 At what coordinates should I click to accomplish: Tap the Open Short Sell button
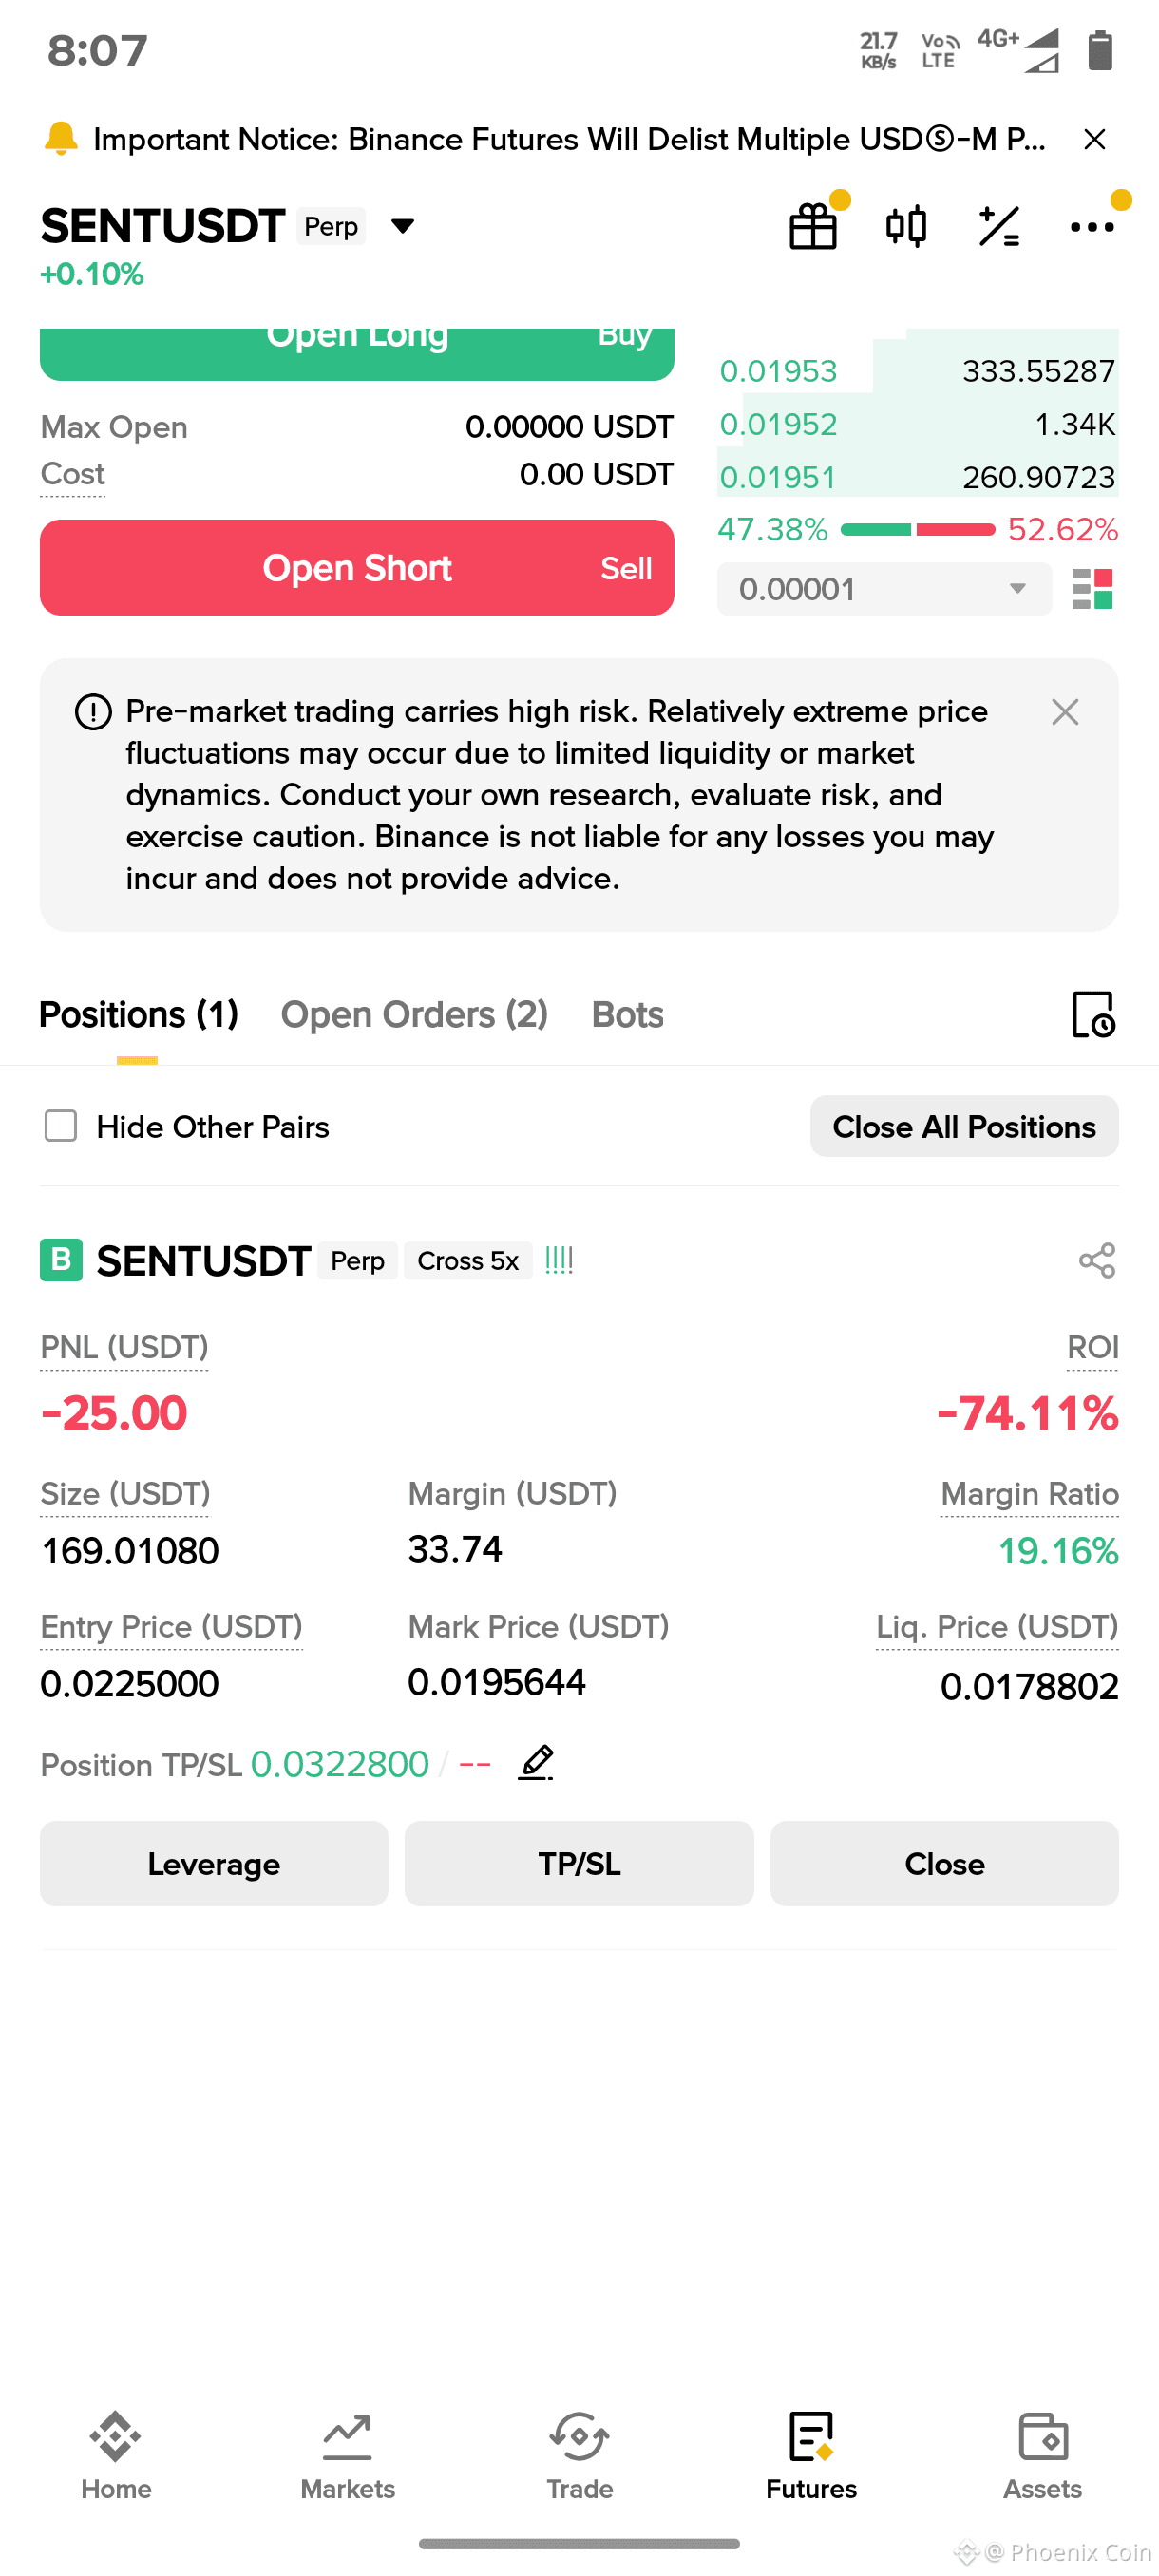[x=357, y=567]
